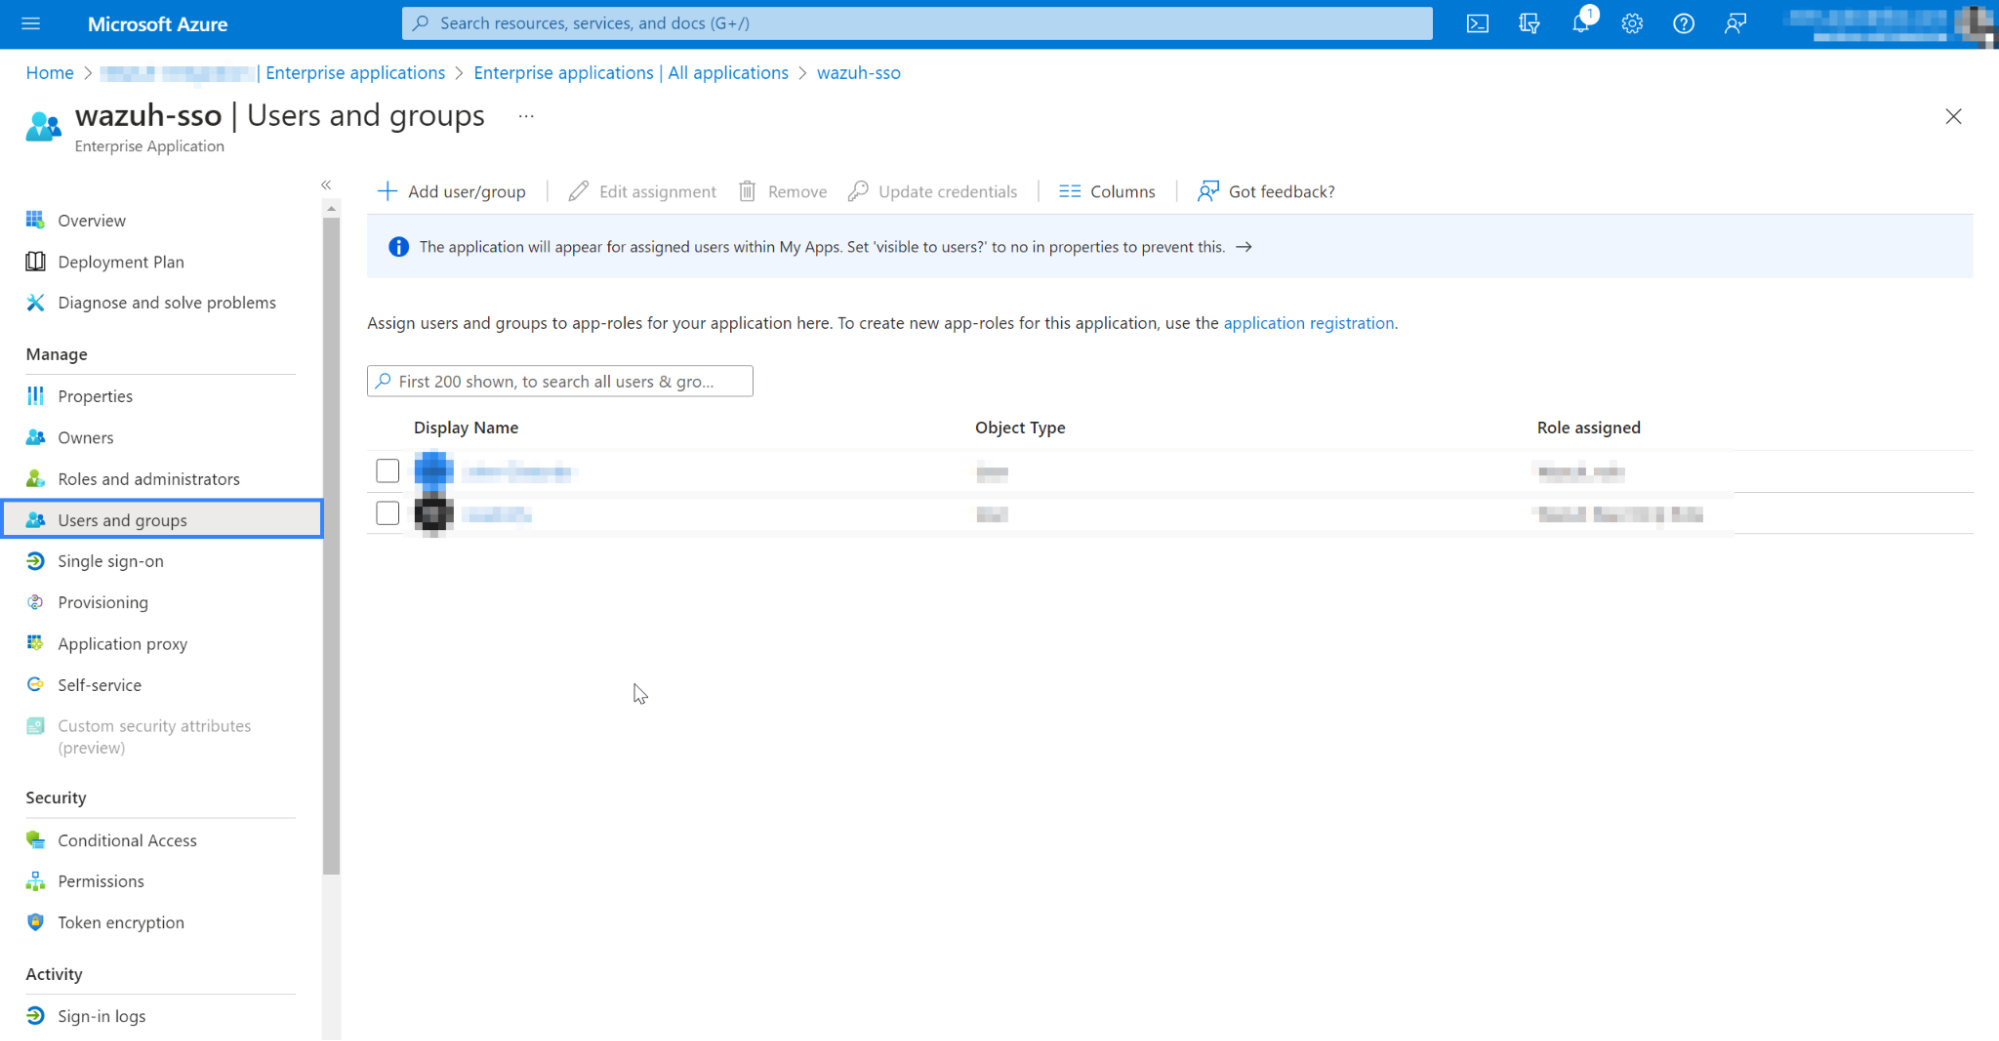Select Users and groups menu item

click(x=163, y=520)
